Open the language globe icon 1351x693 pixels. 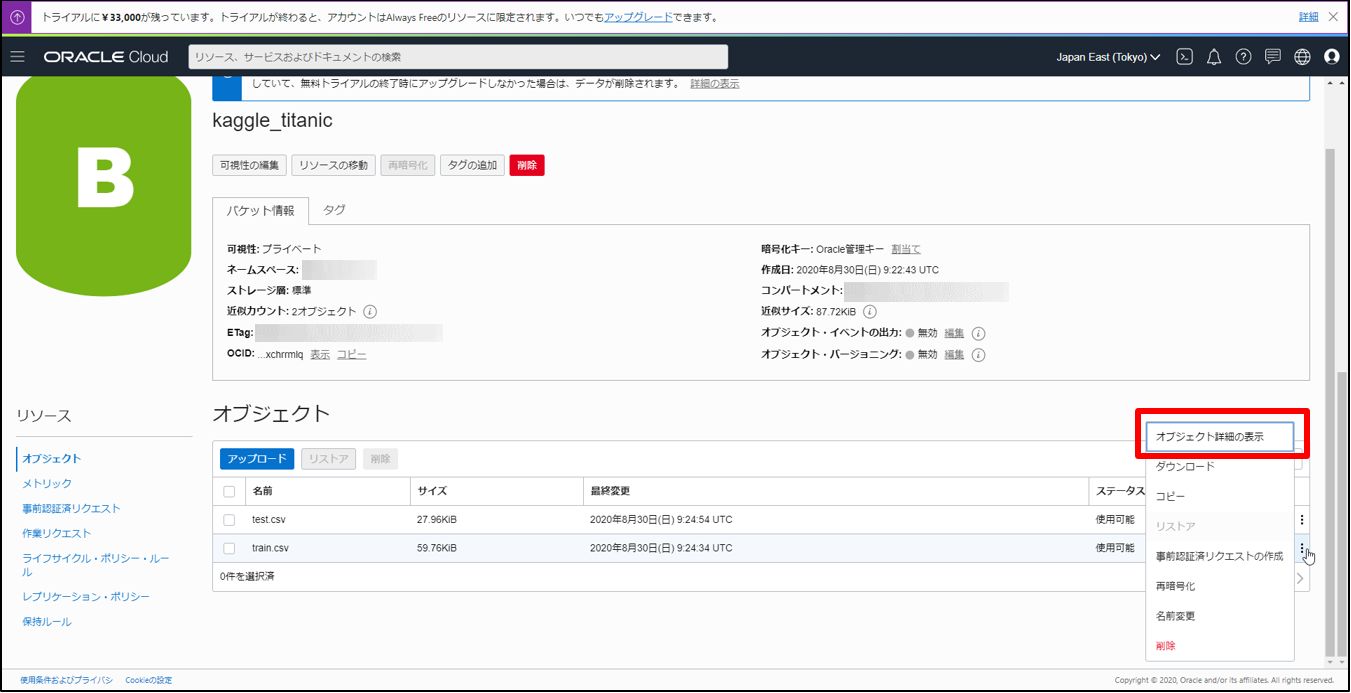click(x=1302, y=57)
